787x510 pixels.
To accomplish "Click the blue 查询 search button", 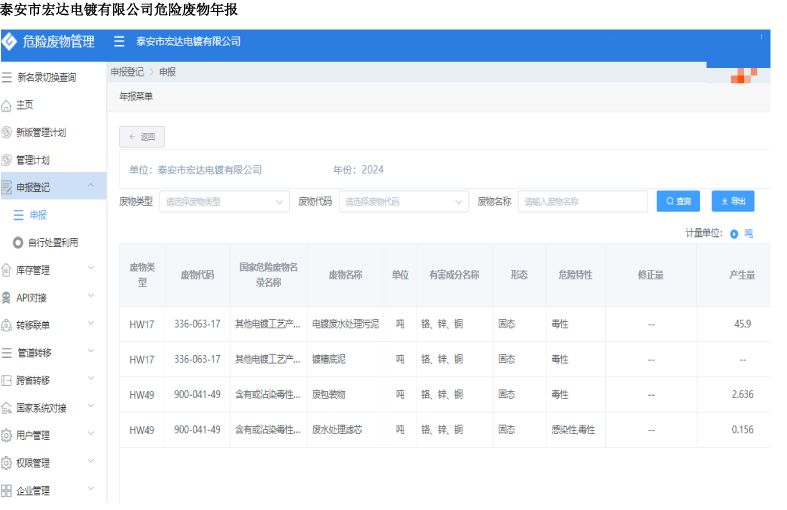I will click(678, 202).
